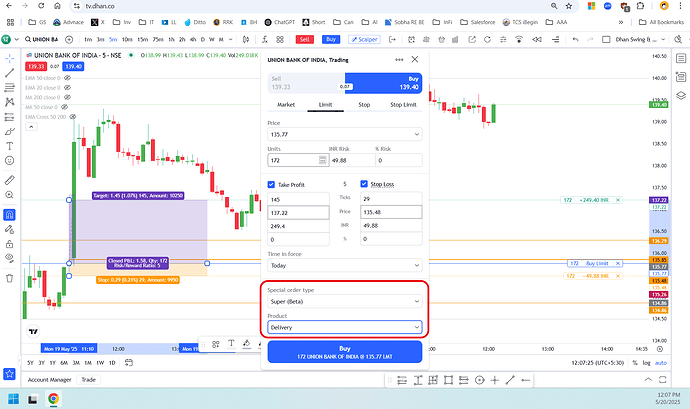The width and height of the screenshot is (690, 409).
Task: Open the Time in force dropdown
Action: pos(345,265)
